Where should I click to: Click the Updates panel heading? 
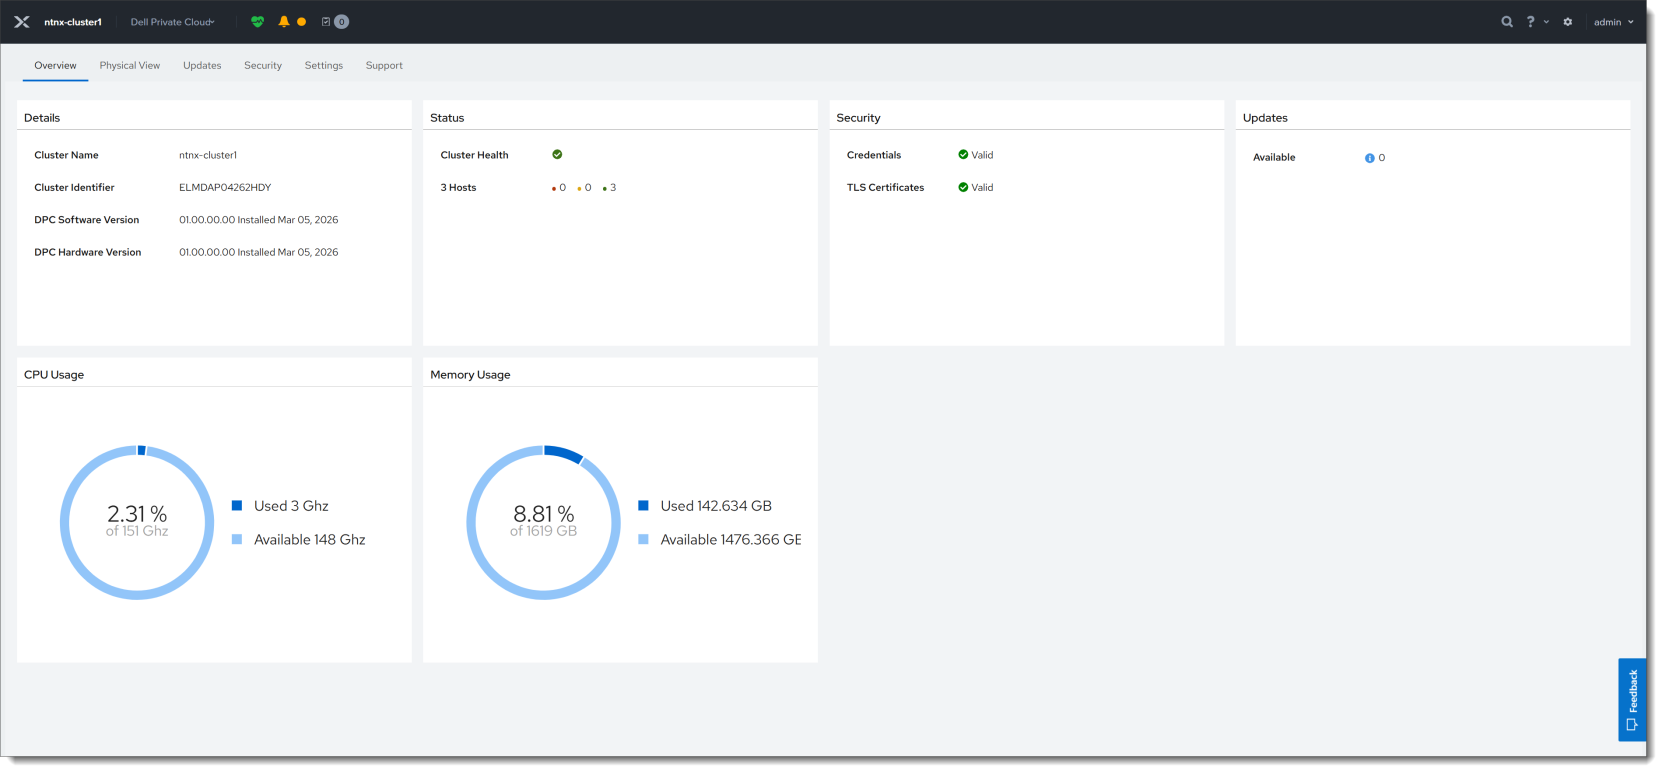(x=1265, y=118)
